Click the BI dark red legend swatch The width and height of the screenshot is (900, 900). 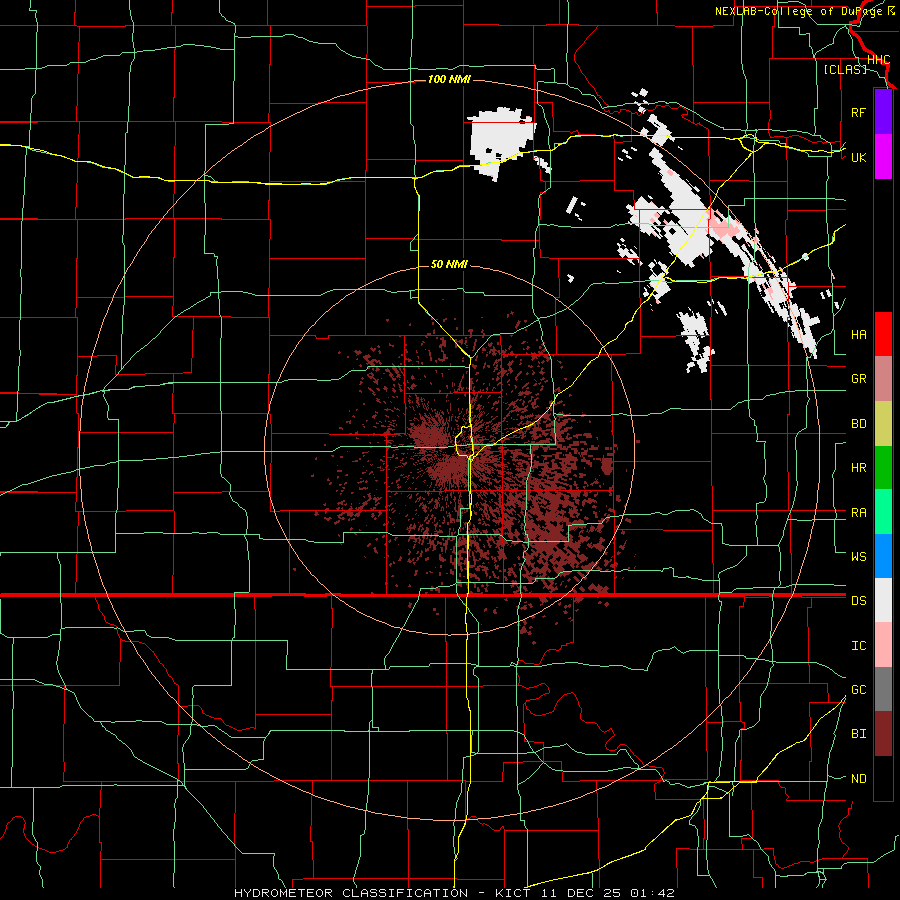point(883,734)
